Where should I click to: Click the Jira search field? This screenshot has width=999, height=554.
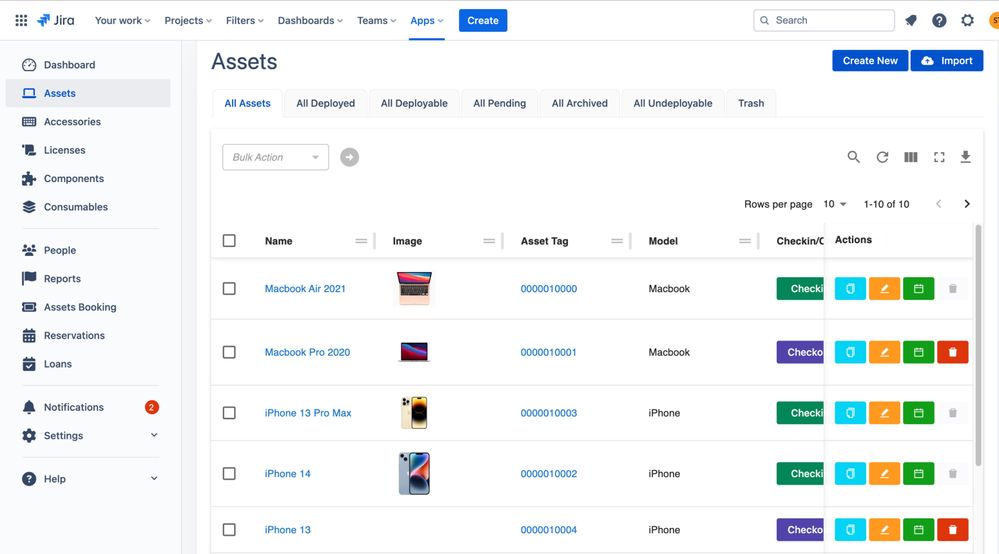click(824, 20)
